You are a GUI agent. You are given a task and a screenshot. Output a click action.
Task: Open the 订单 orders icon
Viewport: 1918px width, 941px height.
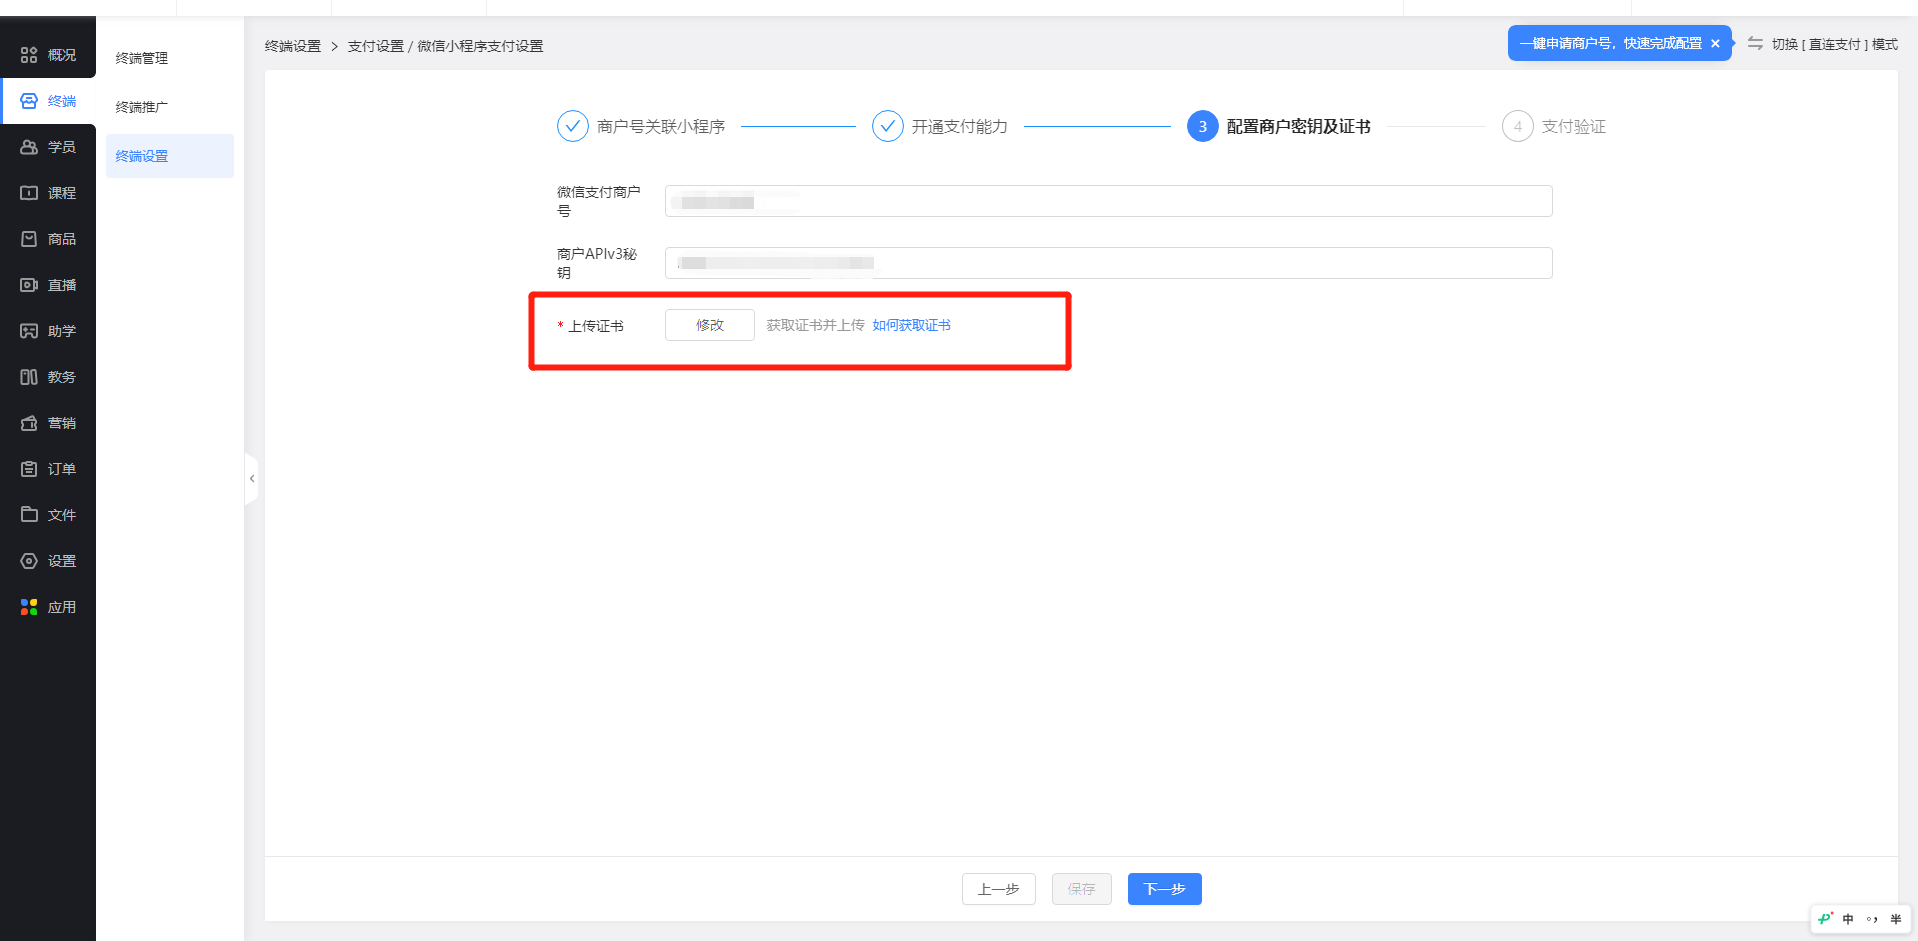point(29,469)
